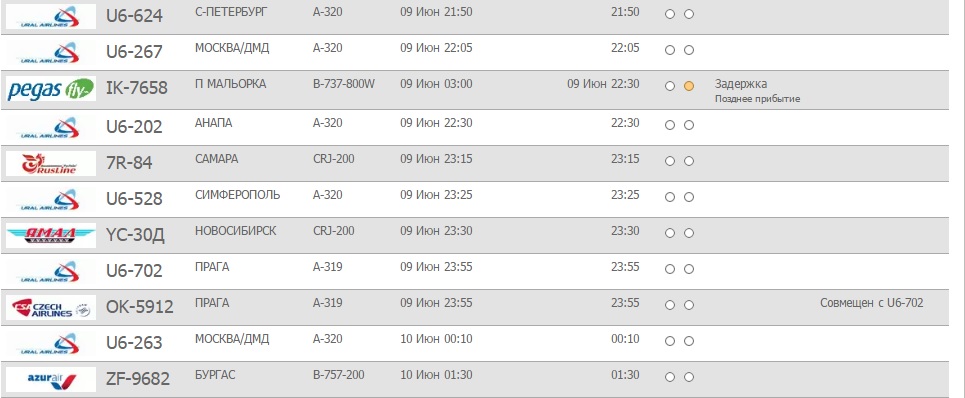Click the Yamal airline logo for YC-30Д
965x398 pixels.
51,235
